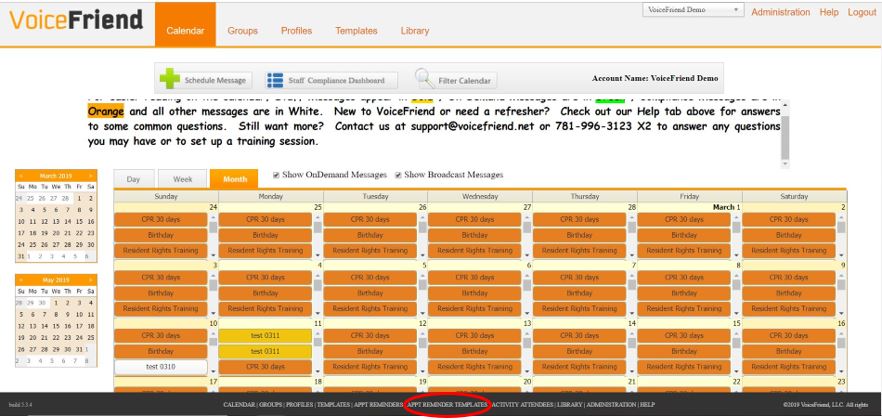Click the magnifying glass Filter Calendar icon
Screen dimensions: 882x420
pos(425,79)
